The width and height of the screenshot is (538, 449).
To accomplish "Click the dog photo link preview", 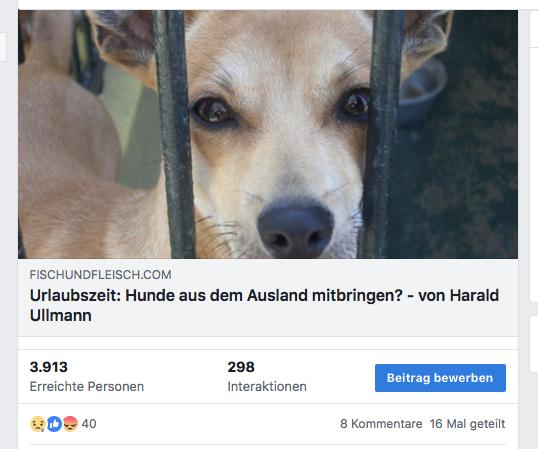I will [x=268, y=134].
